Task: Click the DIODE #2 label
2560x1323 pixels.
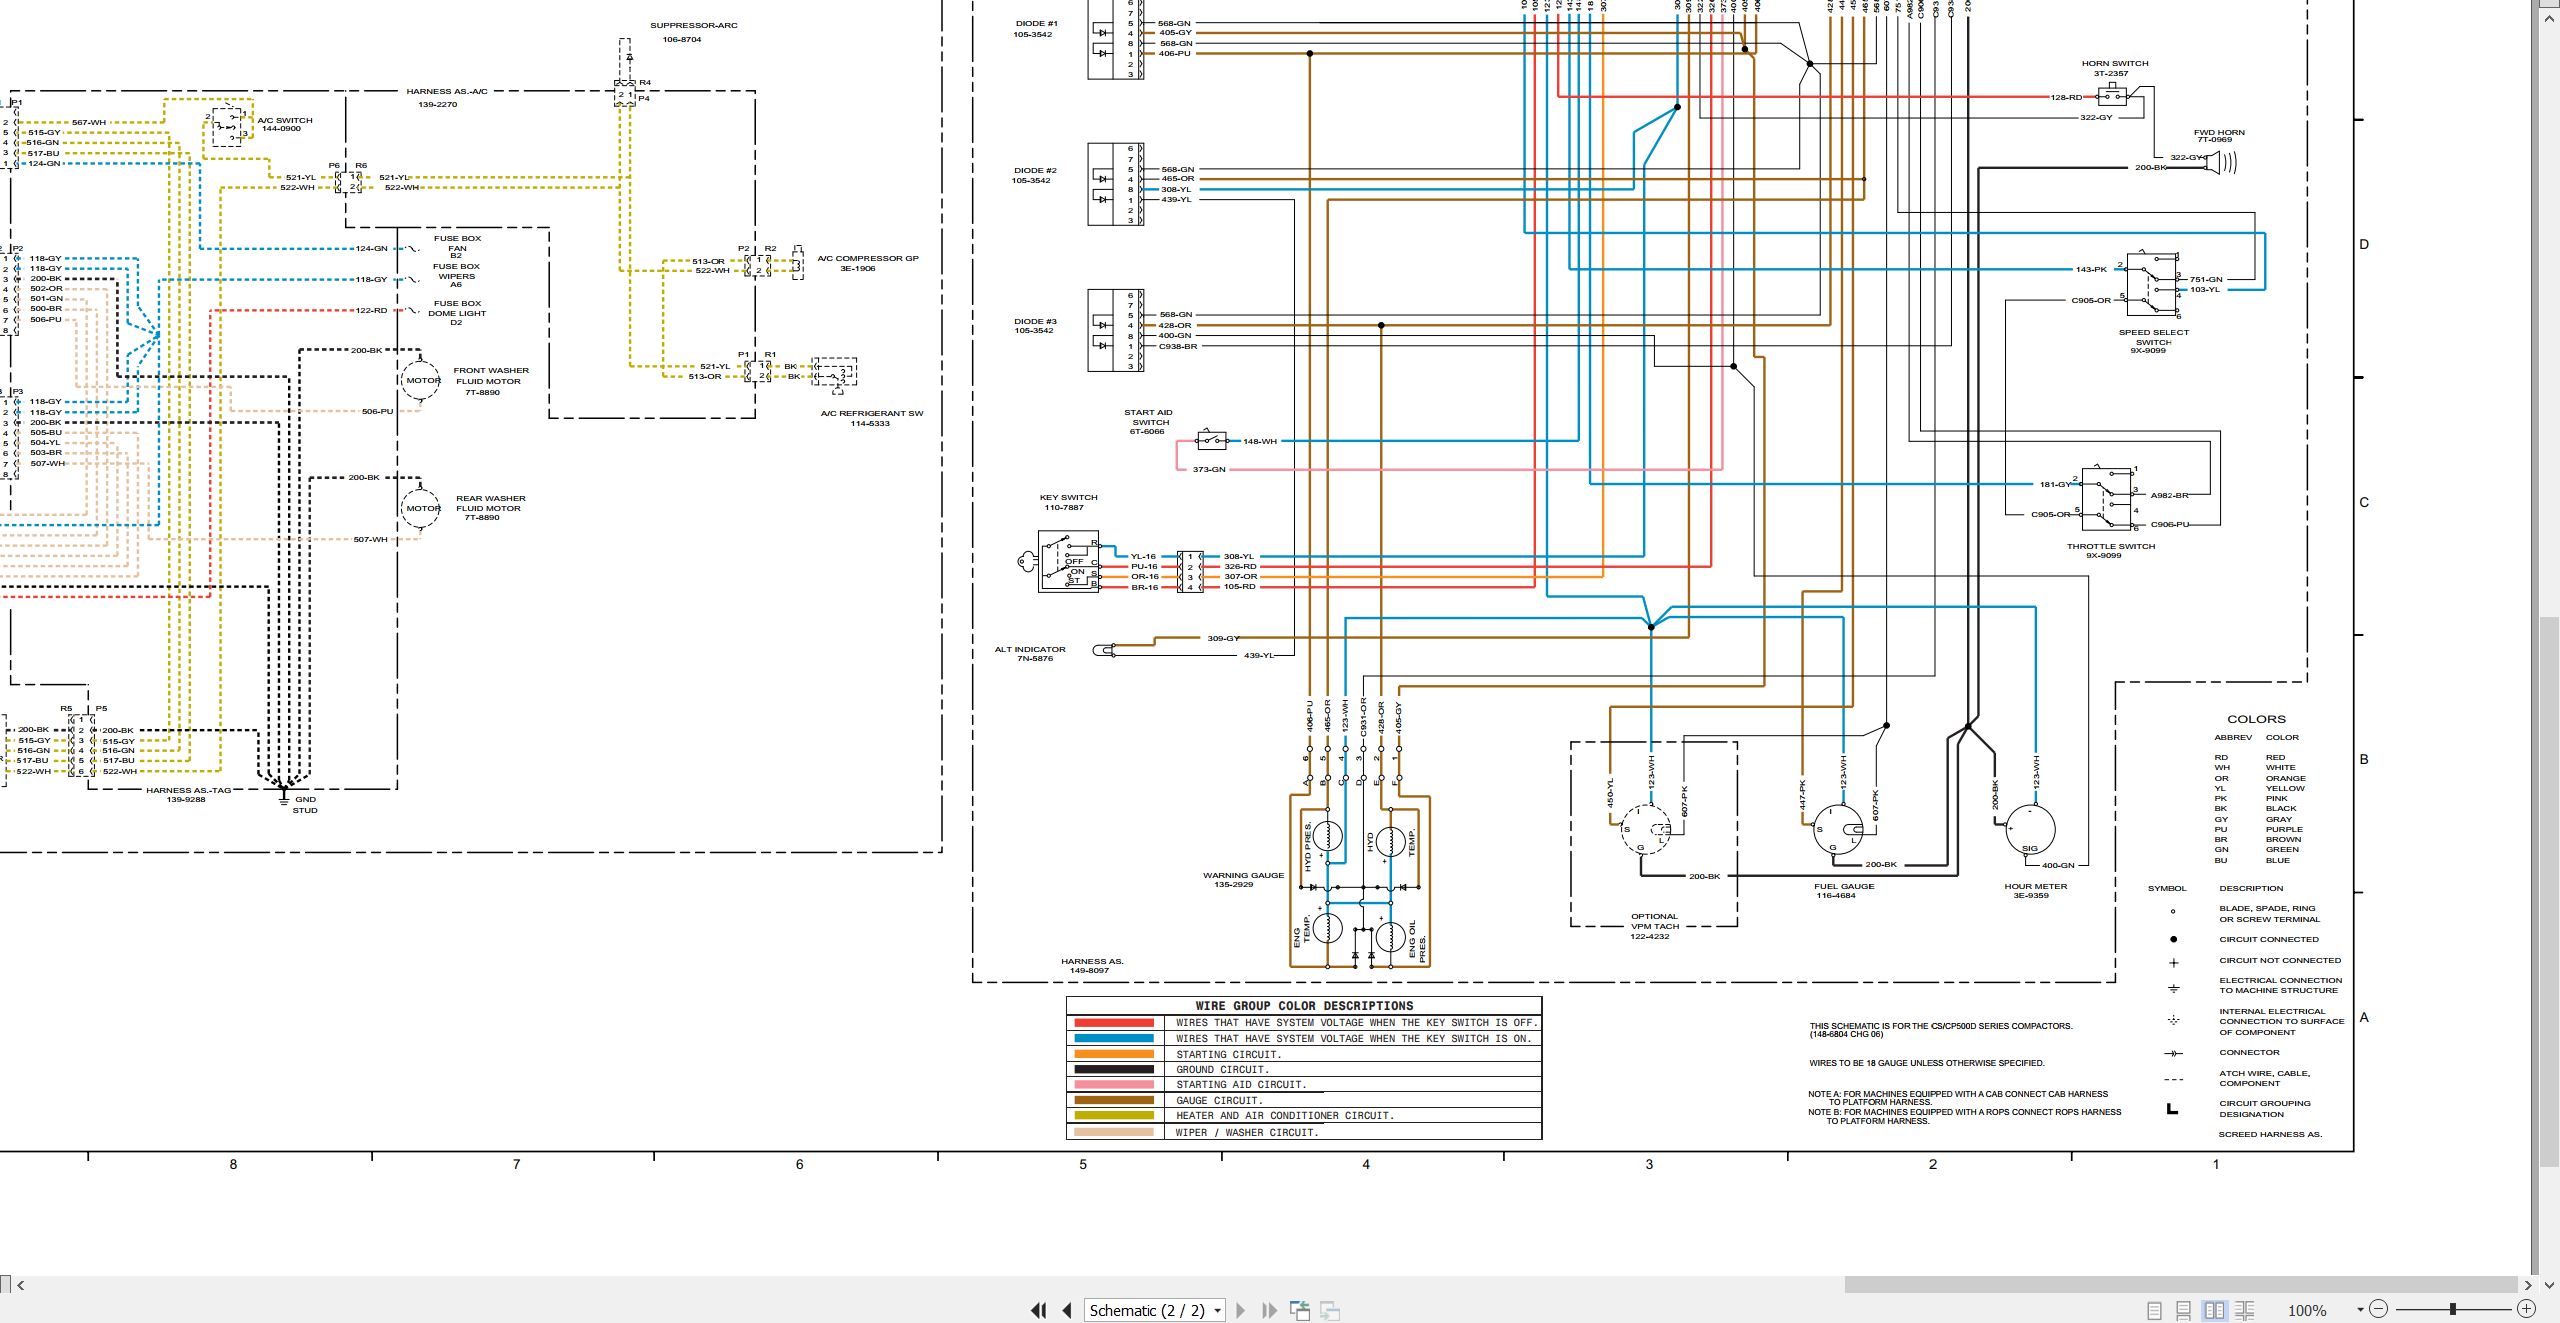Action: (1035, 170)
